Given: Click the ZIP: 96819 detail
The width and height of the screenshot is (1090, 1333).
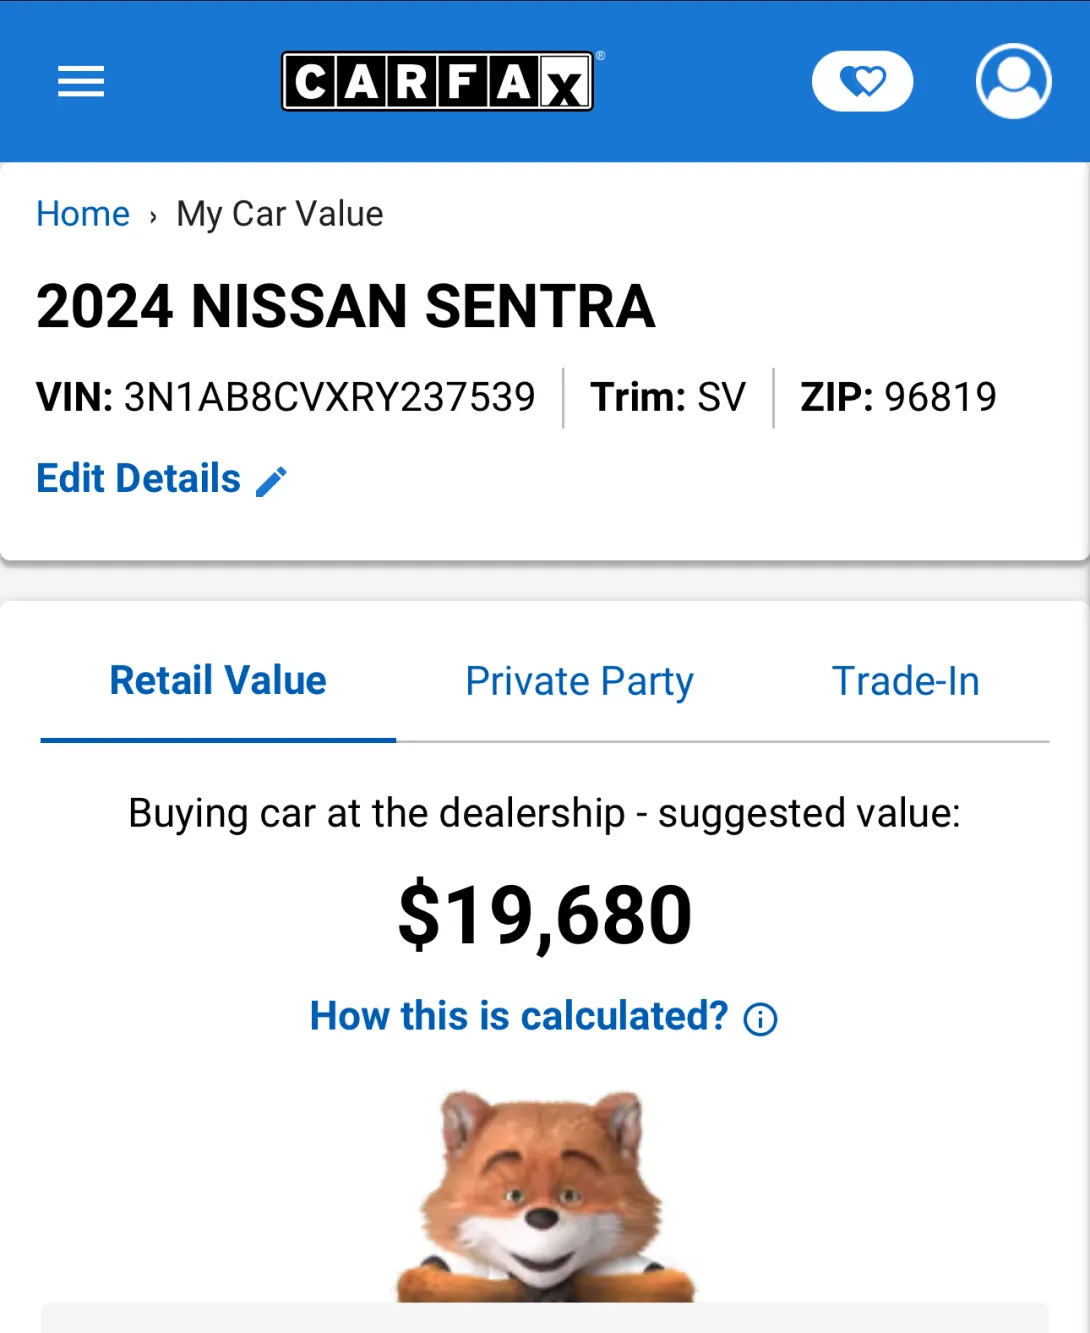Looking at the screenshot, I should coord(898,397).
